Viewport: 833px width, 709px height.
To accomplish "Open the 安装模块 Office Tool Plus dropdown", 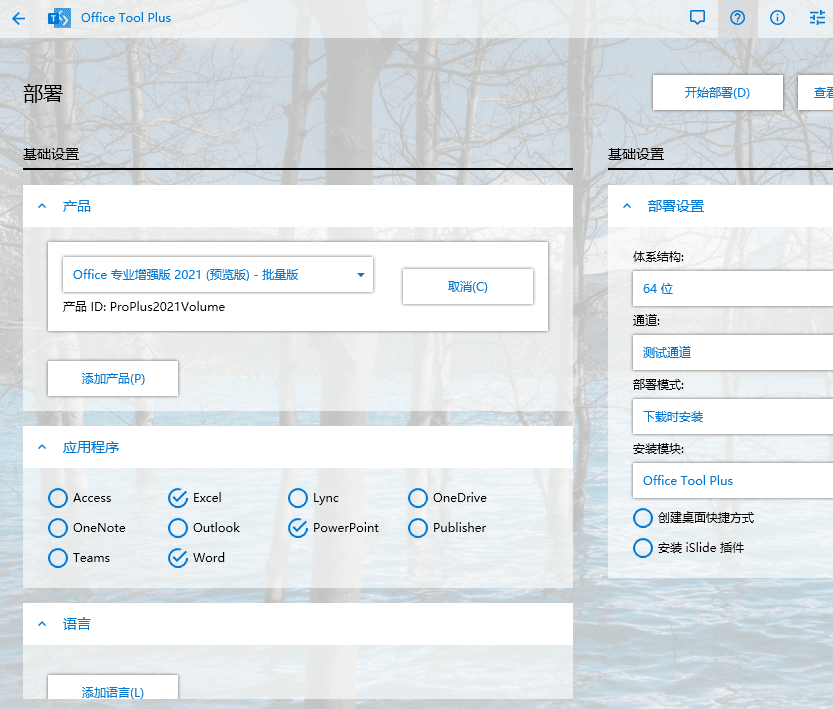I will [x=733, y=480].
